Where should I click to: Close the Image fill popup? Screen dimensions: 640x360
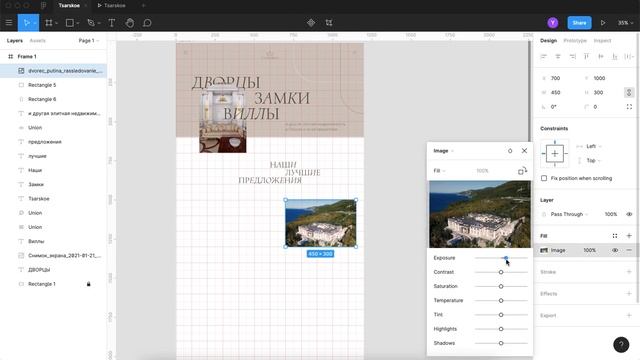click(524, 151)
